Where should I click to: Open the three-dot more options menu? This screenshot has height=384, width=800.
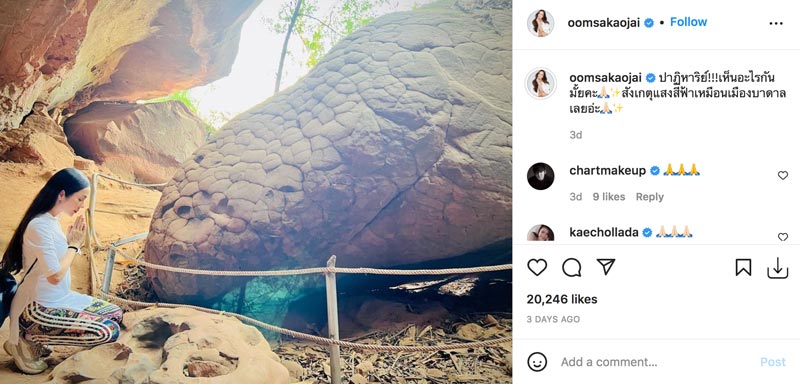coord(776,23)
